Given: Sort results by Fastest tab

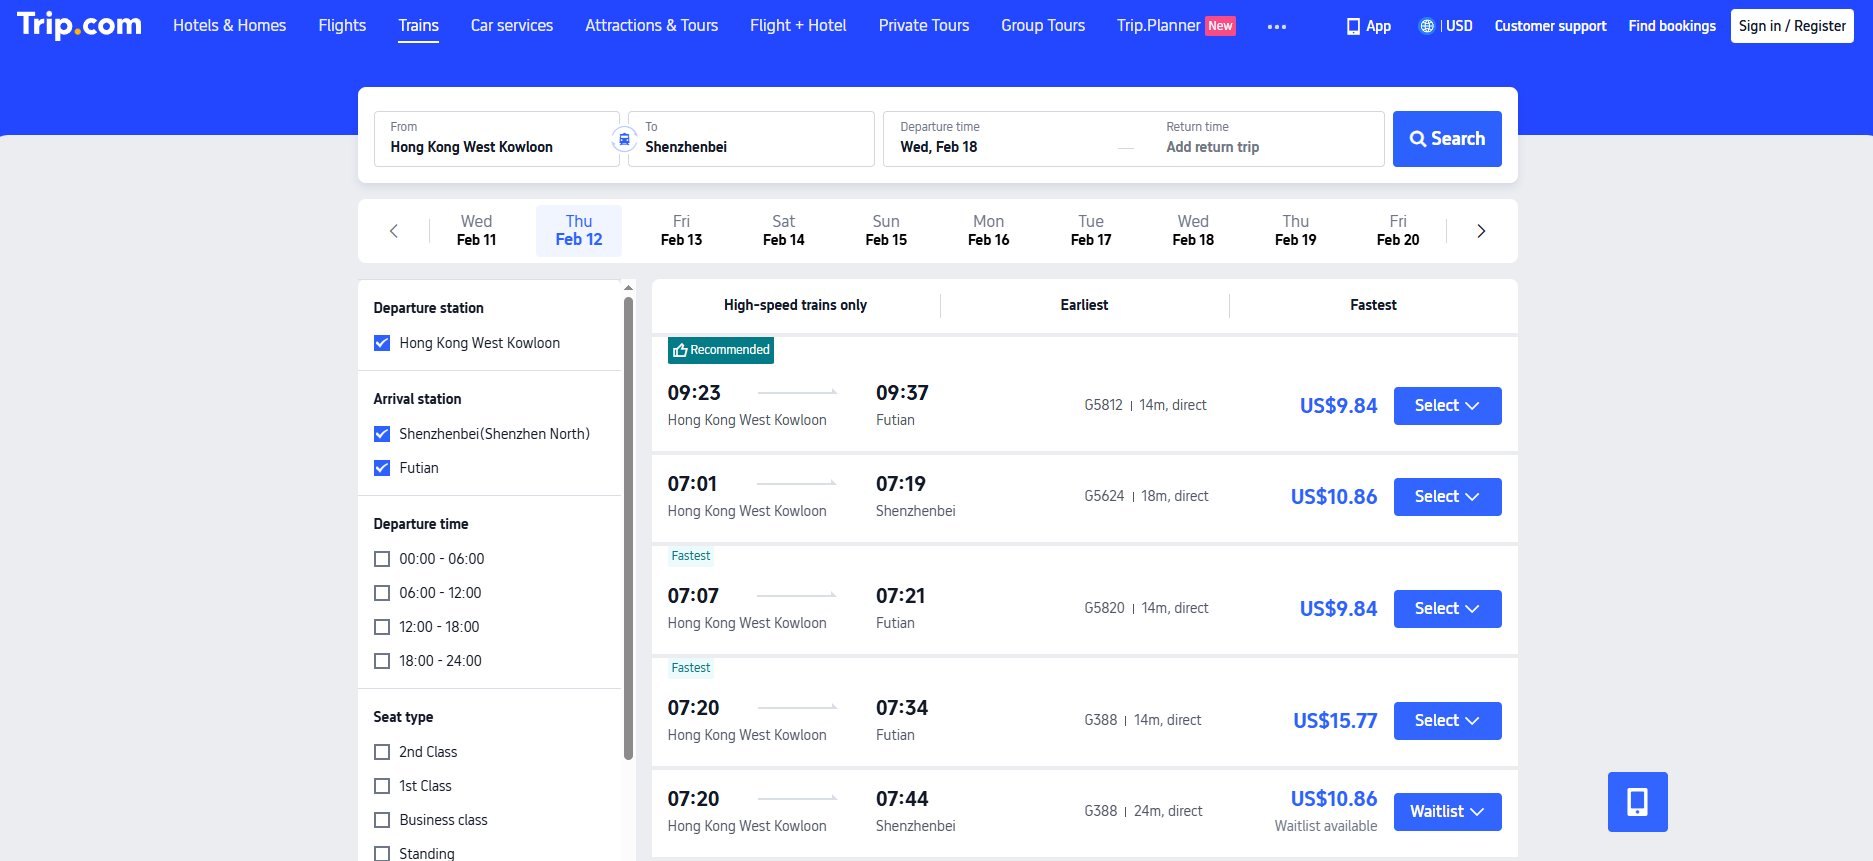Looking at the screenshot, I should tap(1372, 305).
